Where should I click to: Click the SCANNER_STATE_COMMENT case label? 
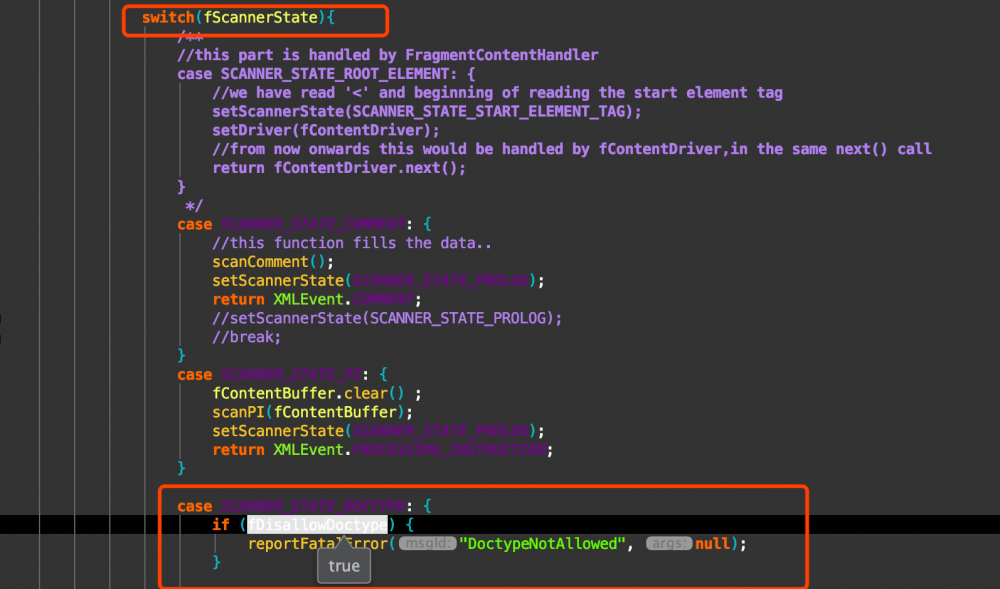(x=313, y=224)
